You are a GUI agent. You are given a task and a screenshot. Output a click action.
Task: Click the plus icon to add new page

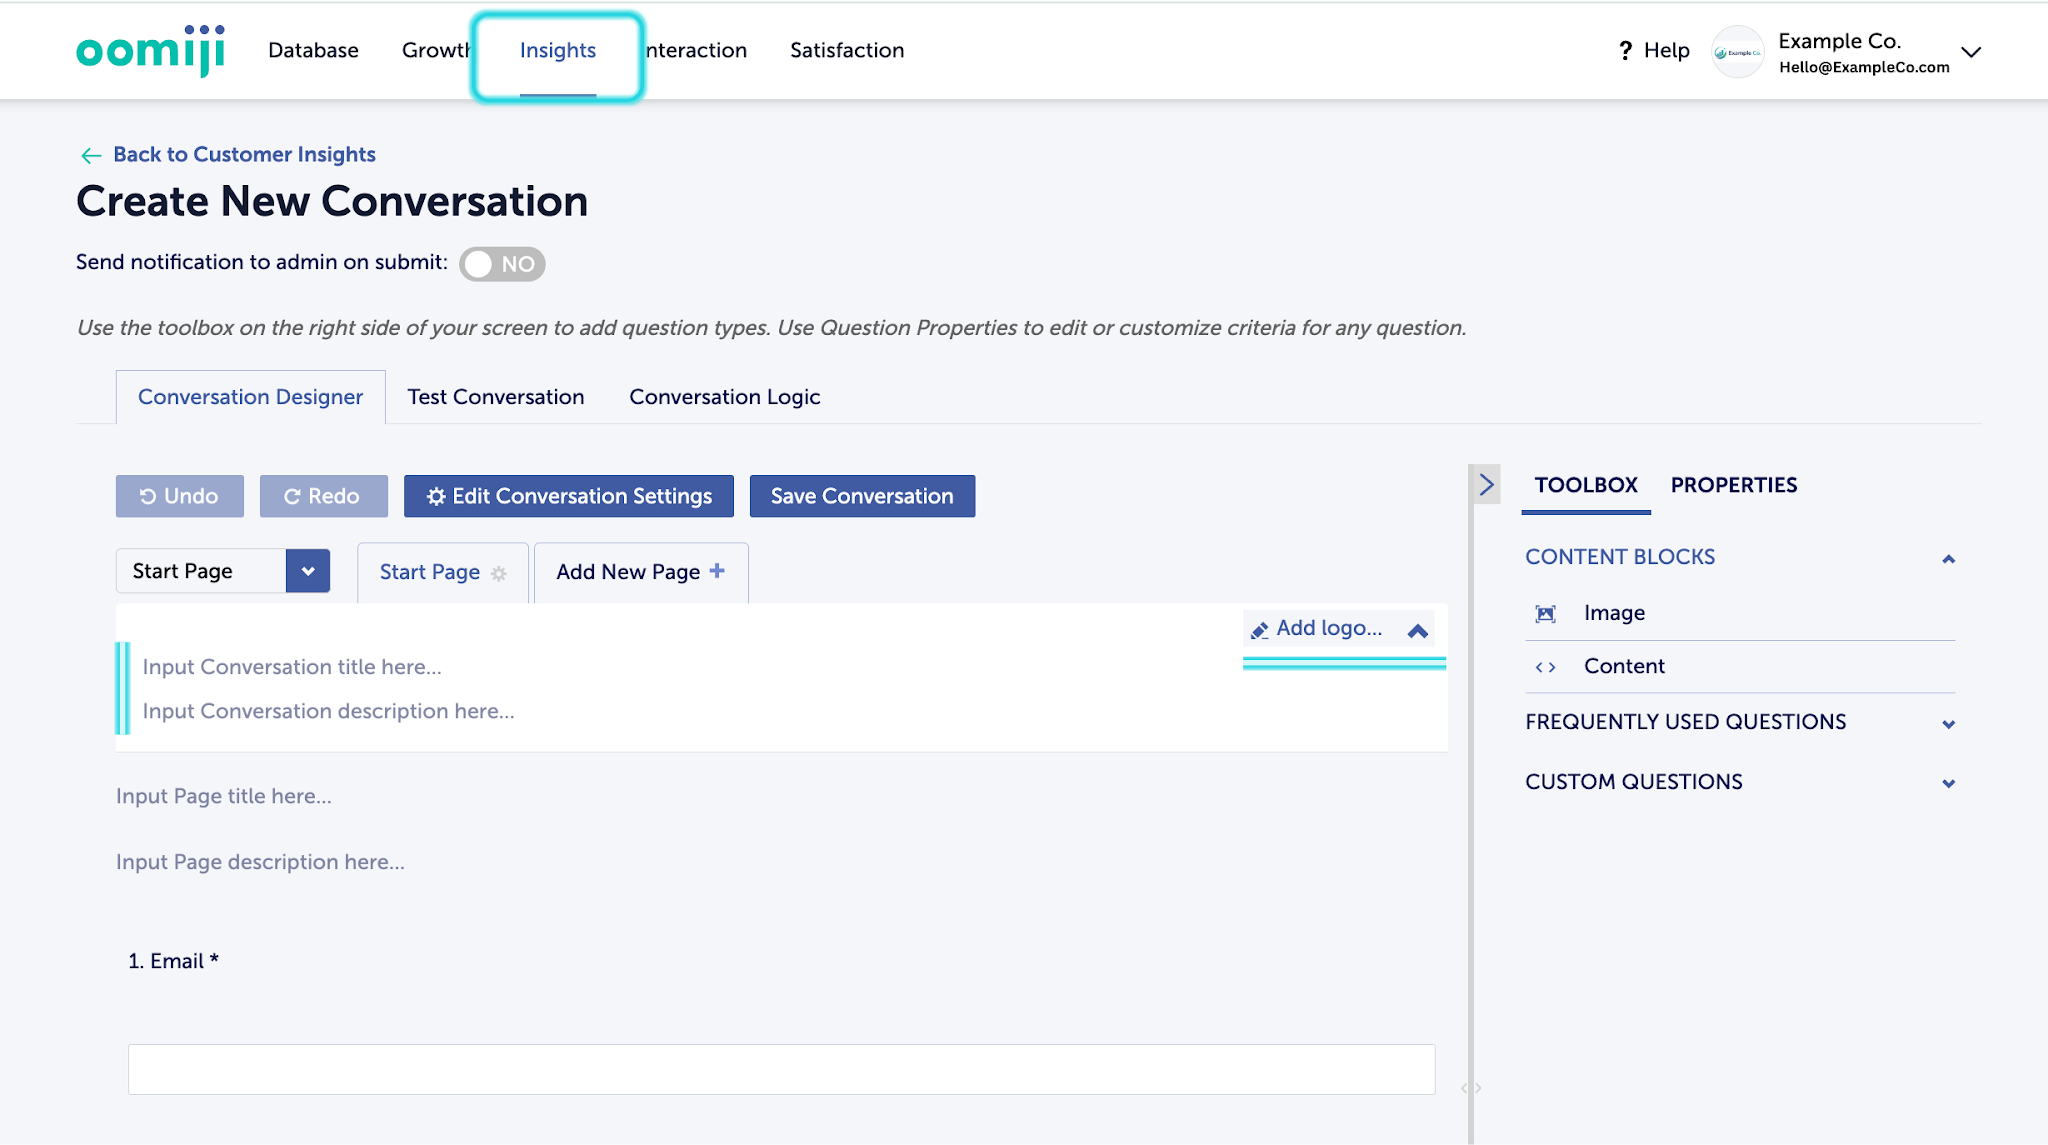click(x=717, y=571)
